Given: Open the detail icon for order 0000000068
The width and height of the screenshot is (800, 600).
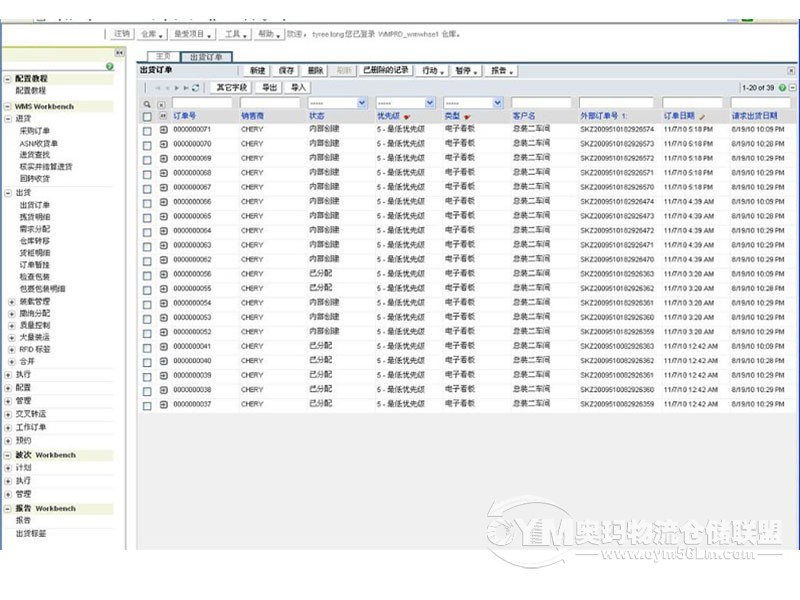Looking at the screenshot, I should pyautogui.click(x=164, y=173).
